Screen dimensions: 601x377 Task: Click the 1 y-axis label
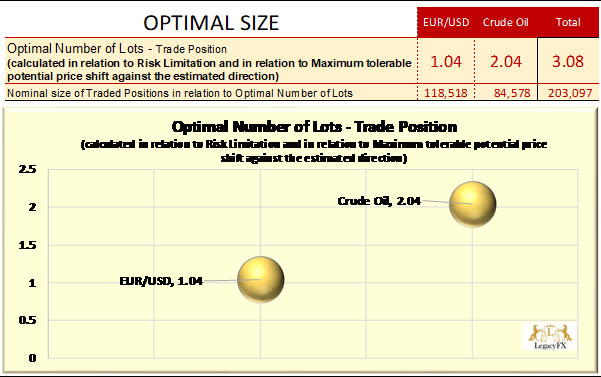(x=32, y=283)
